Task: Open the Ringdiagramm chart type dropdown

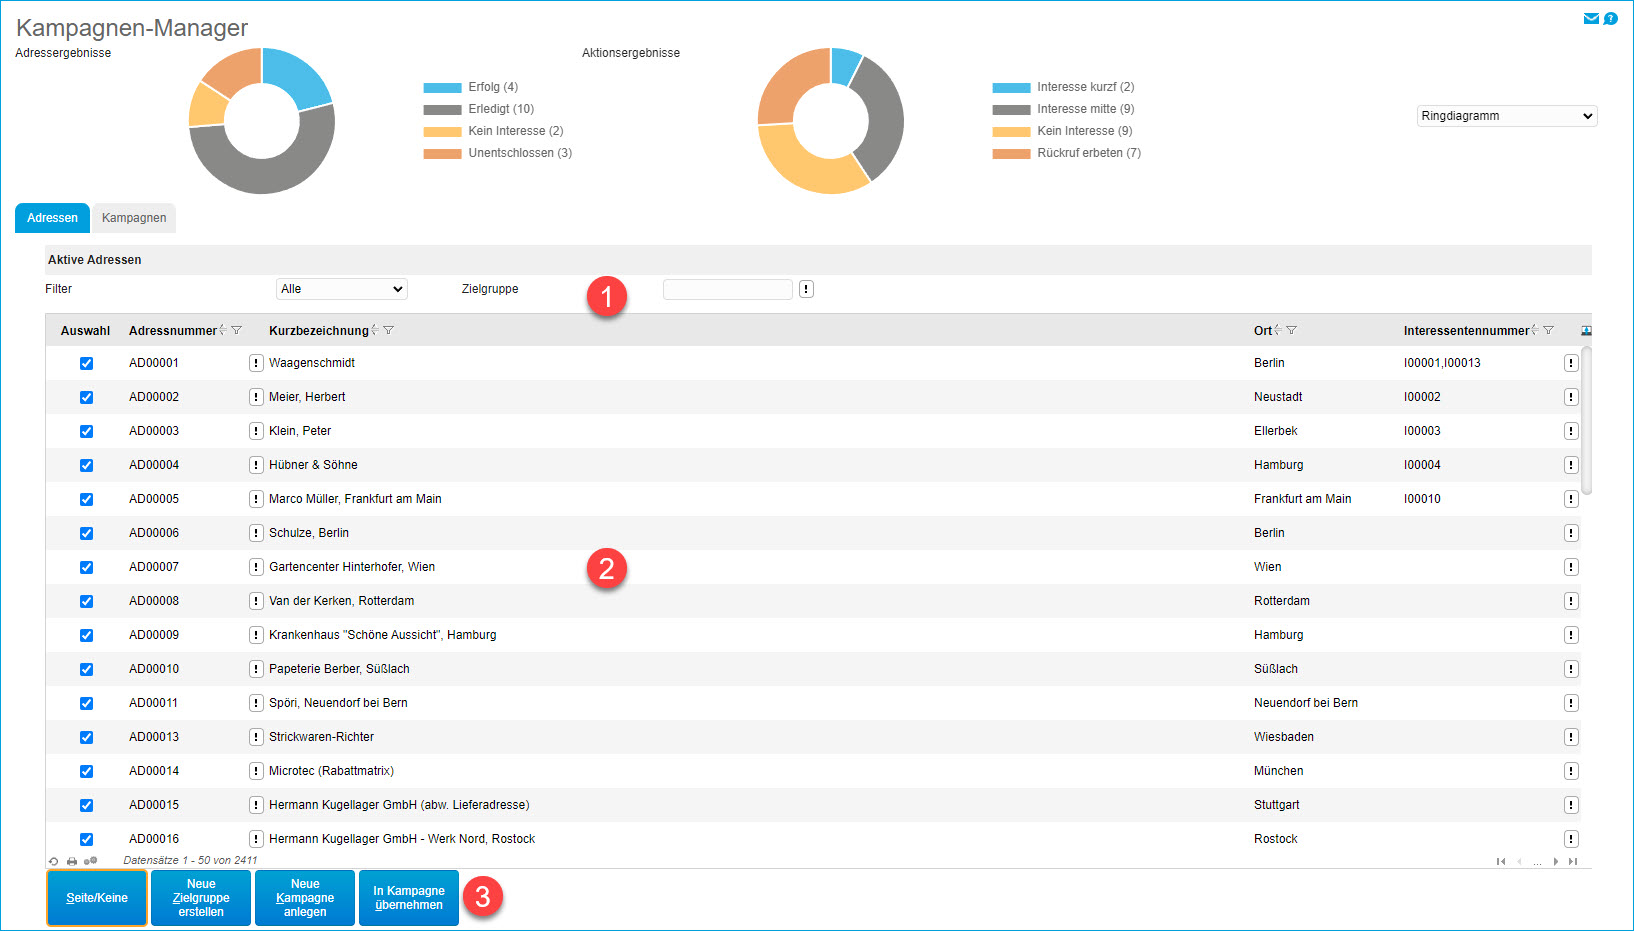Action: [x=1506, y=116]
